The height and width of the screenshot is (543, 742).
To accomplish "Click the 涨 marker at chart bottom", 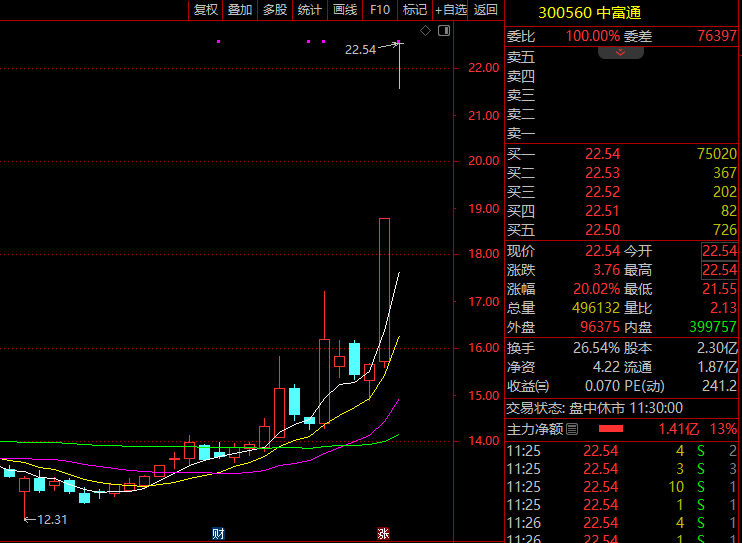I will [x=383, y=534].
